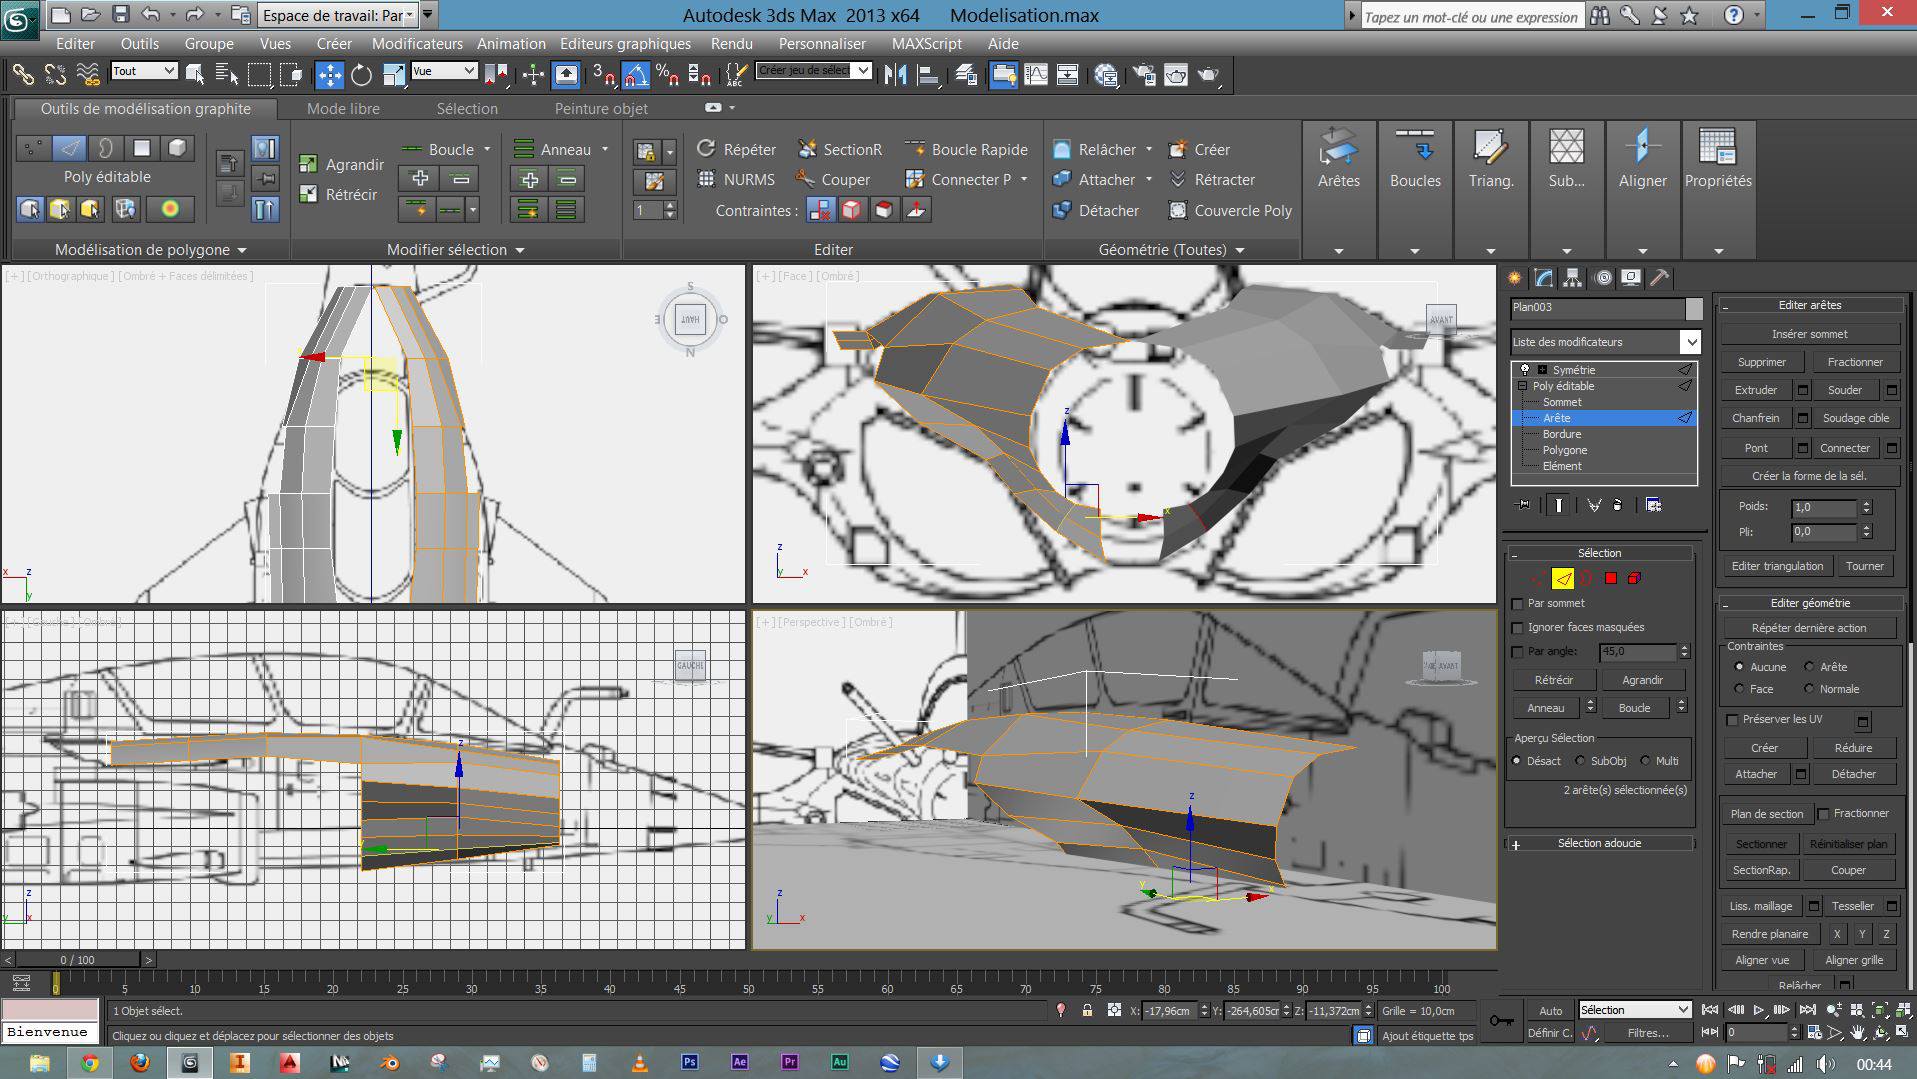The width and height of the screenshot is (1917, 1079).
Task: Select the Move tool in main toolbar
Action: [x=329, y=75]
